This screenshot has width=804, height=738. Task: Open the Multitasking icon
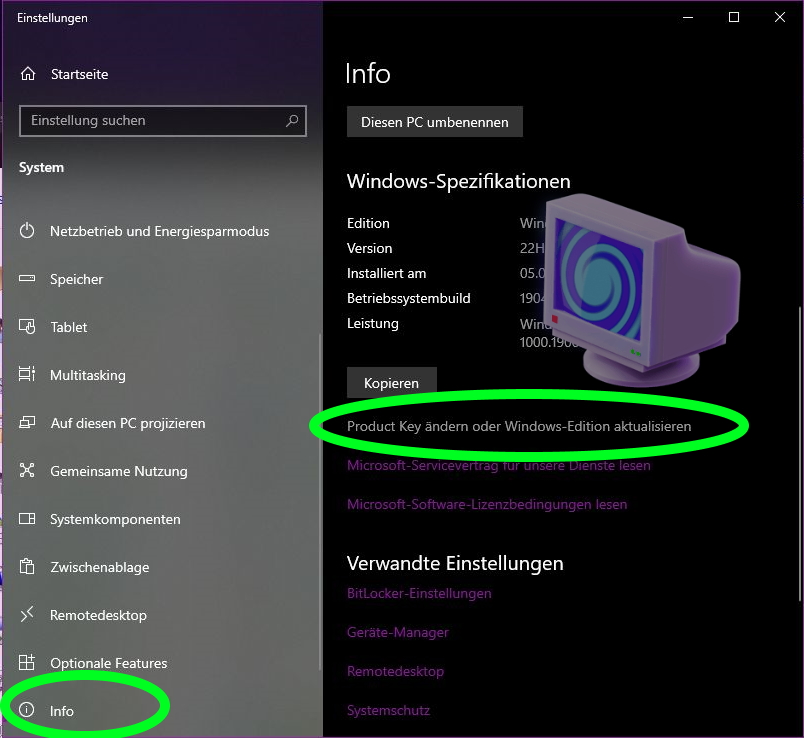pyautogui.click(x=28, y=375)
